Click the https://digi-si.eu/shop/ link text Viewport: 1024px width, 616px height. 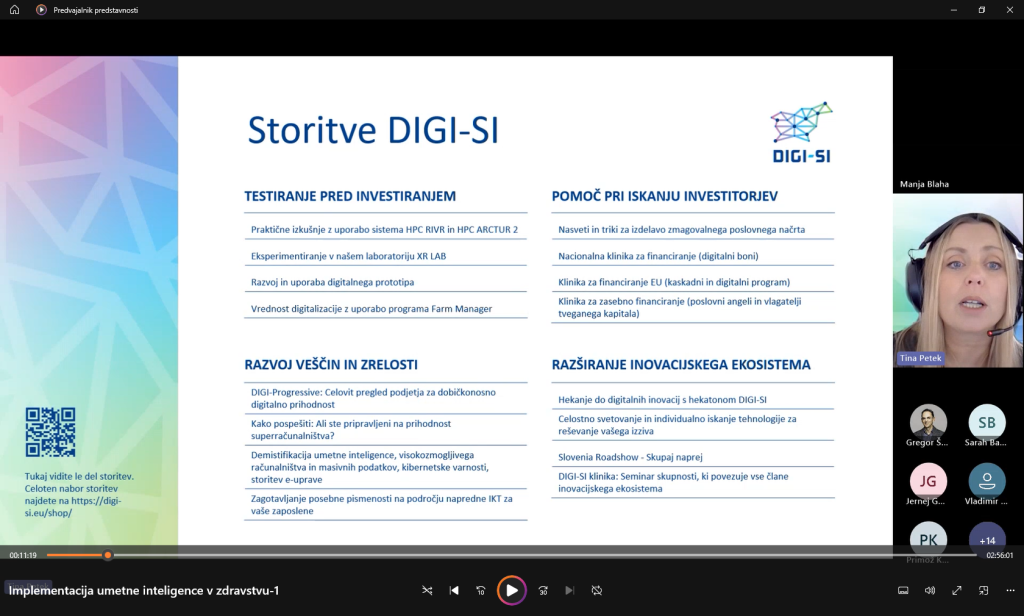[73, 507]
